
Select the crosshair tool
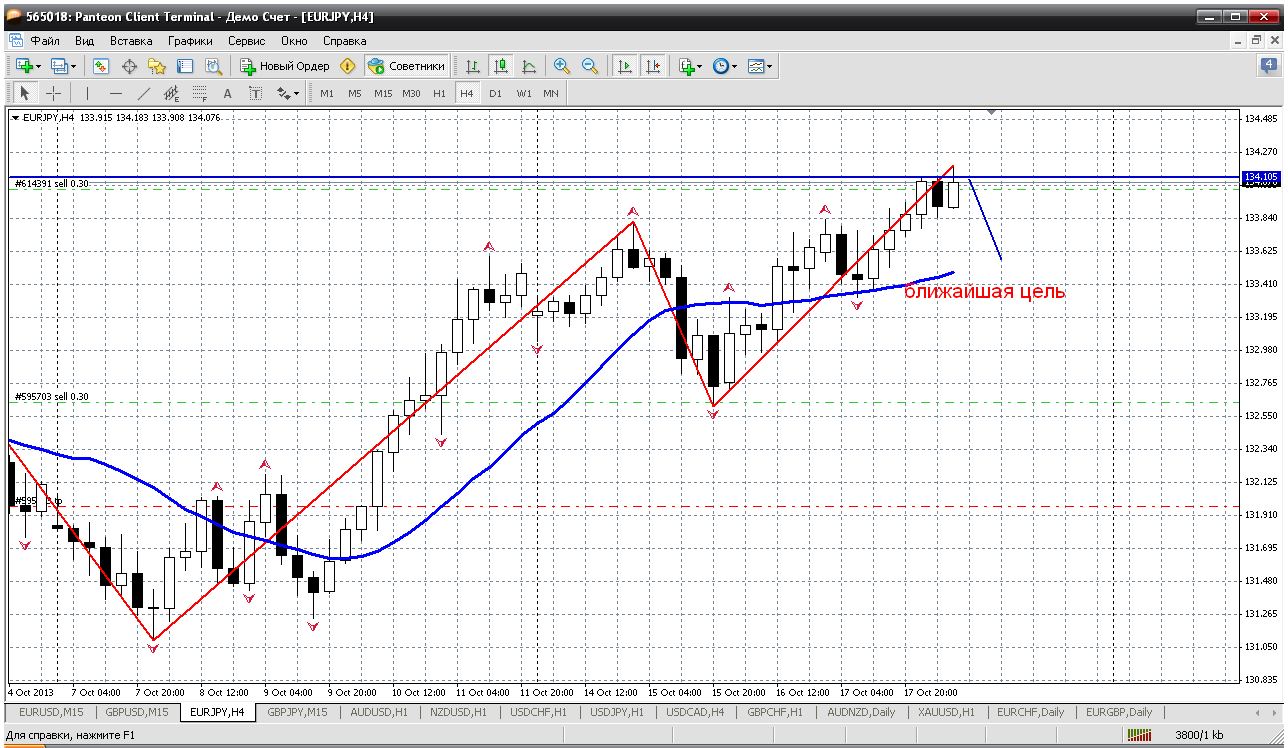click(x=53, y=93)
